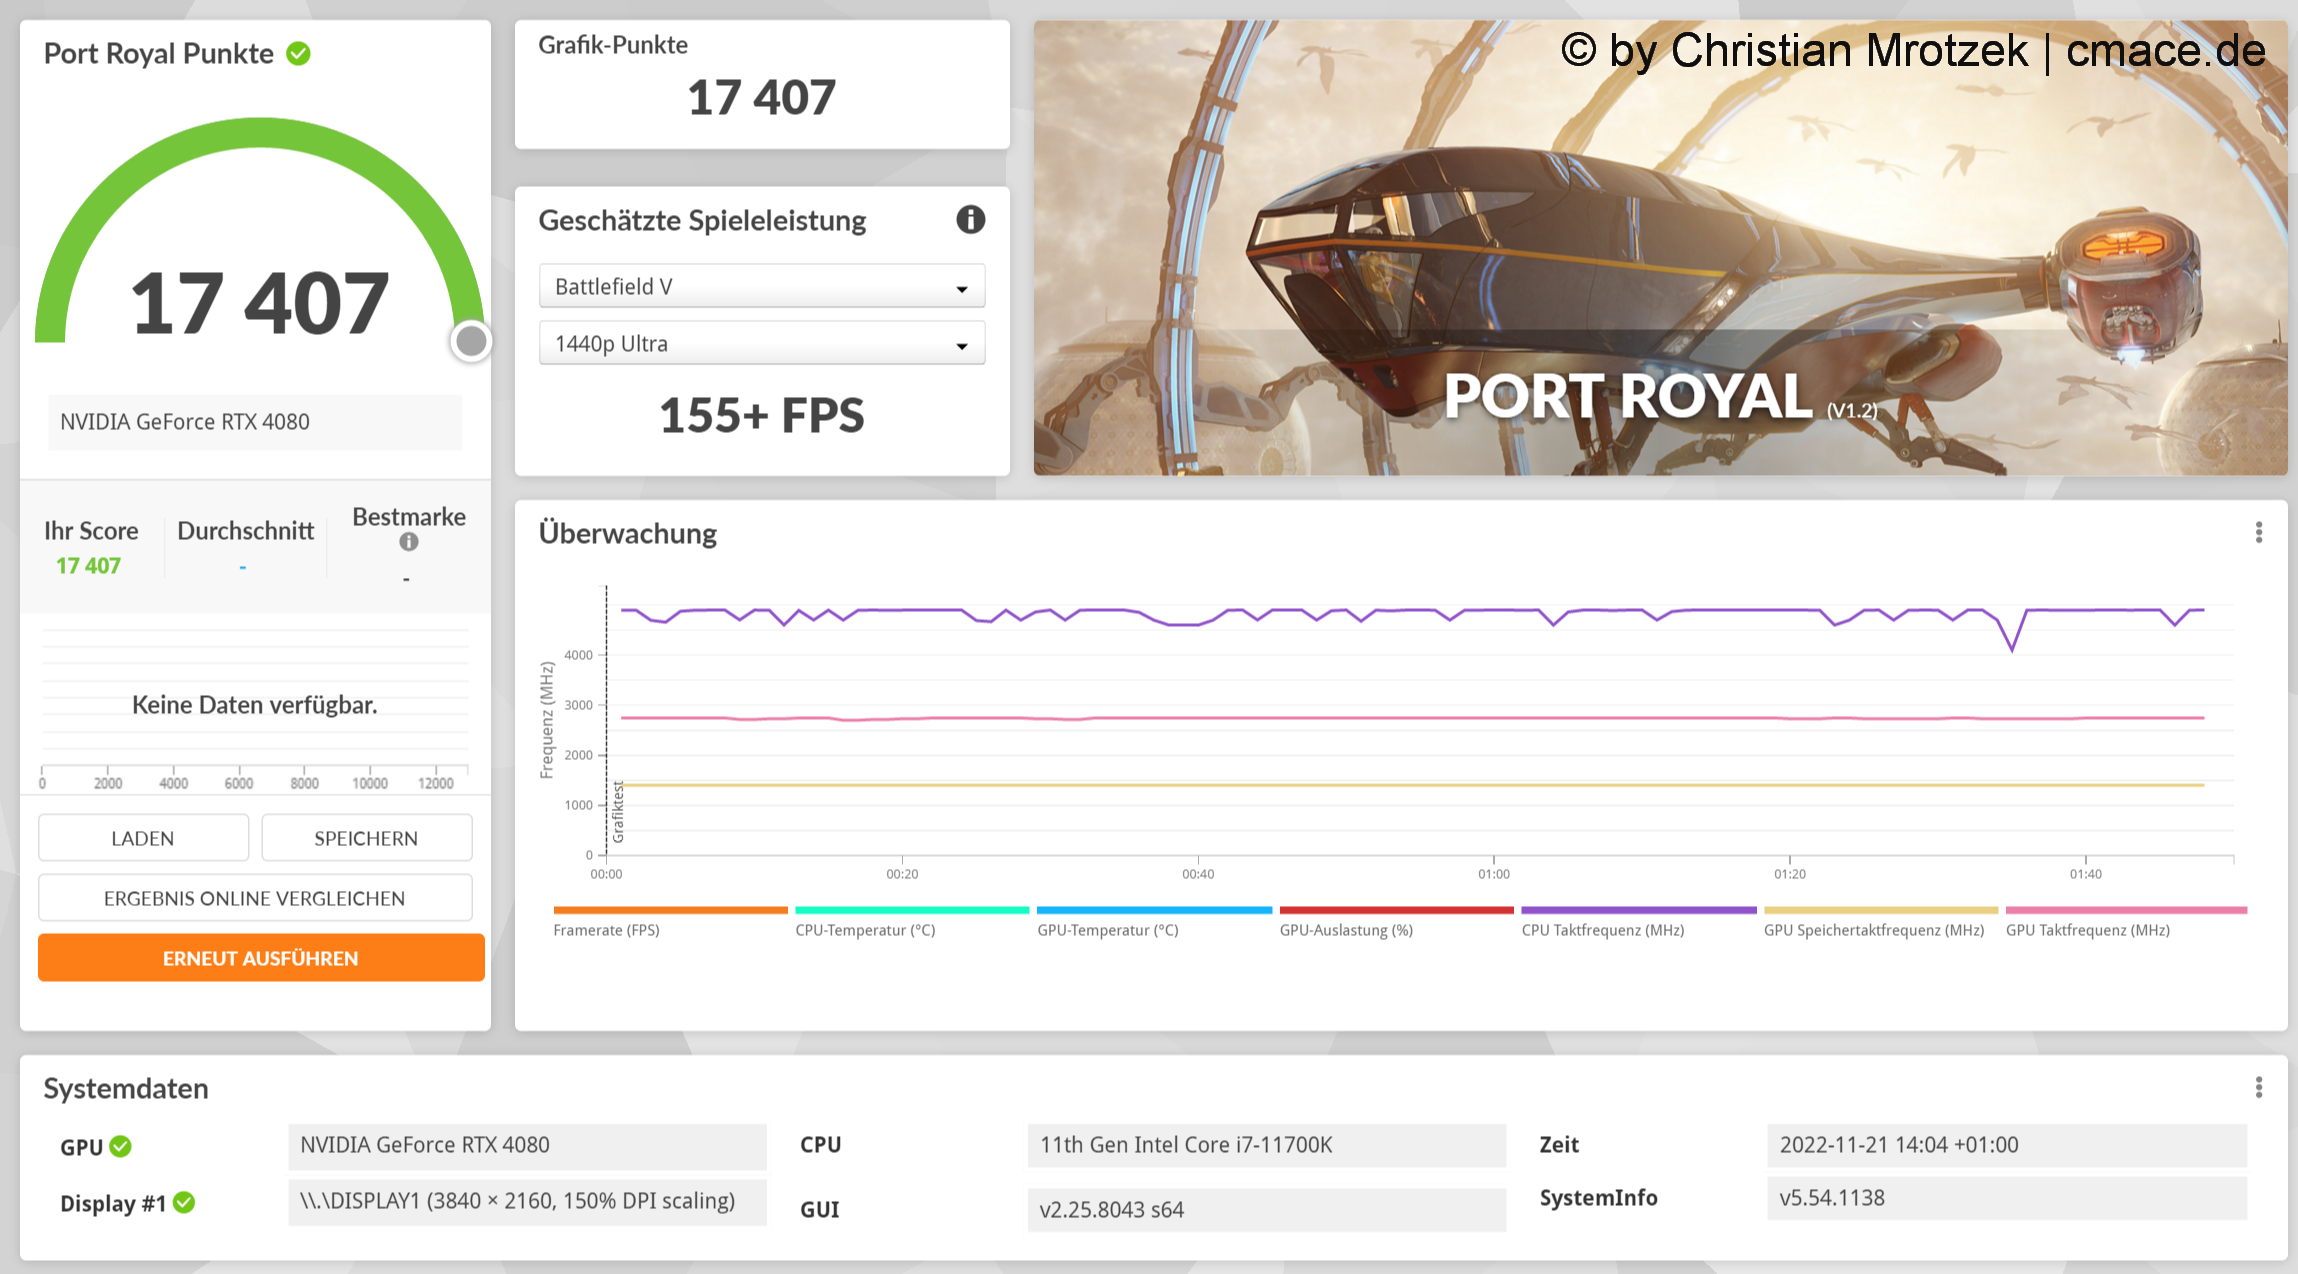
Task: Open three-dot menu in Überwachung panel
Action: point(2258,533)
